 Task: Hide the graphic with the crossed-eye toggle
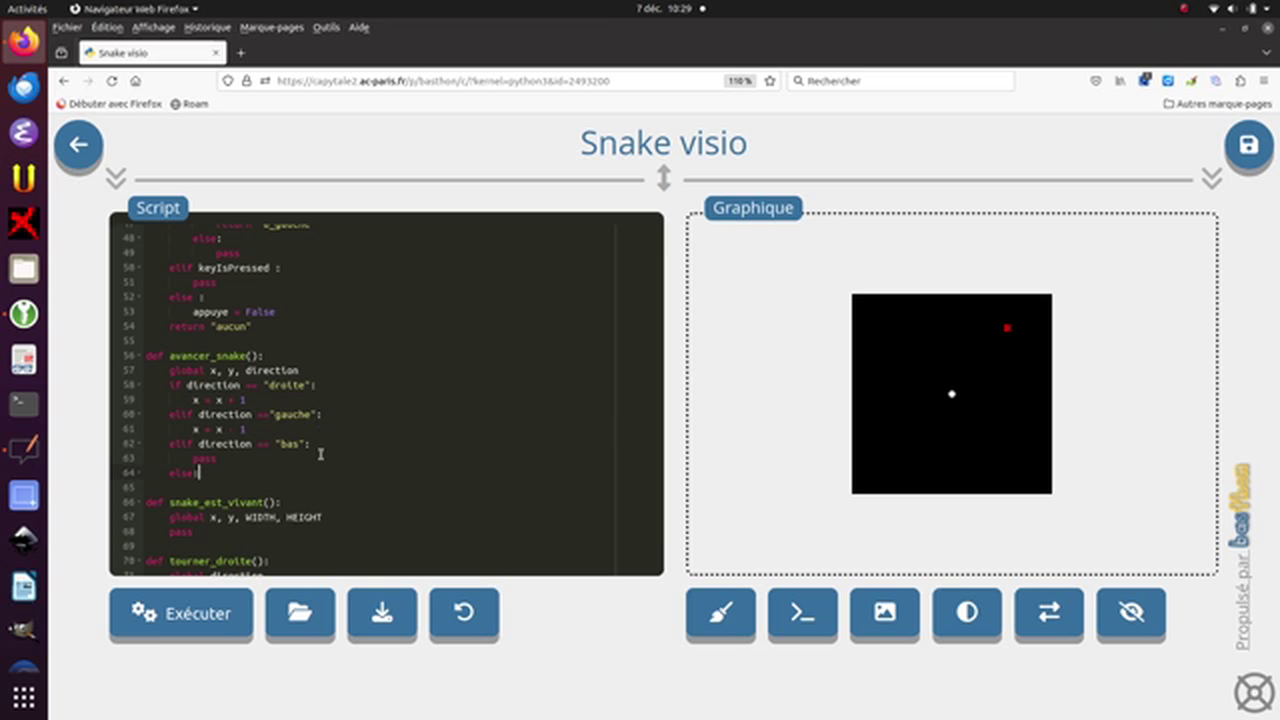(x=1130, y=613)
